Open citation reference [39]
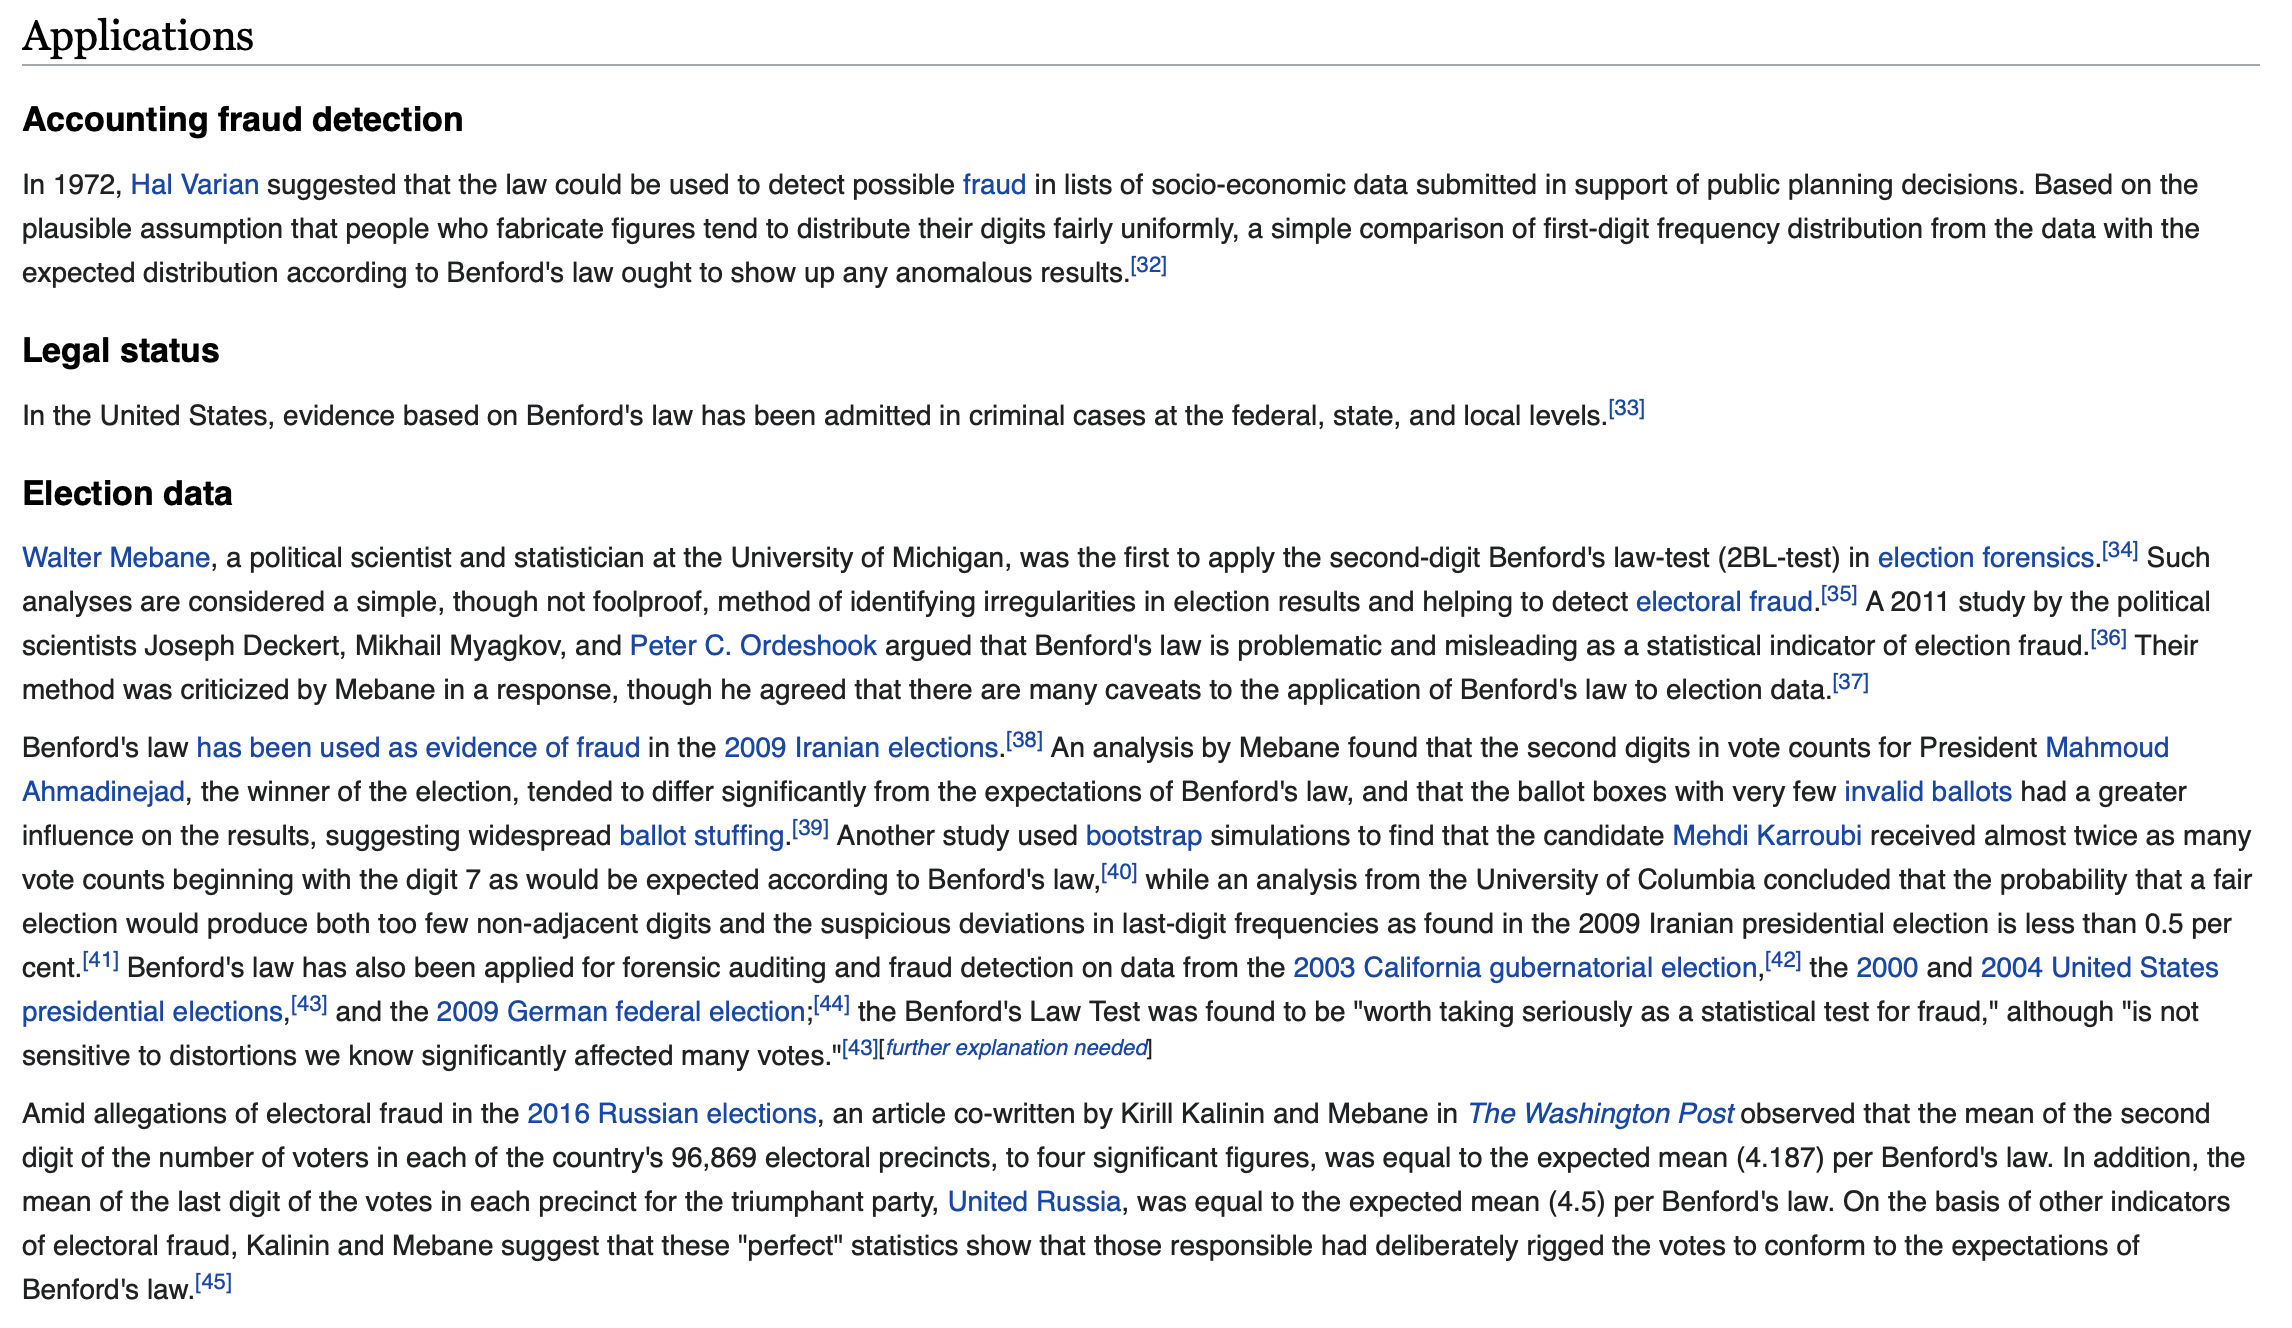2292x1328 pixels. (x=811, y=828)
